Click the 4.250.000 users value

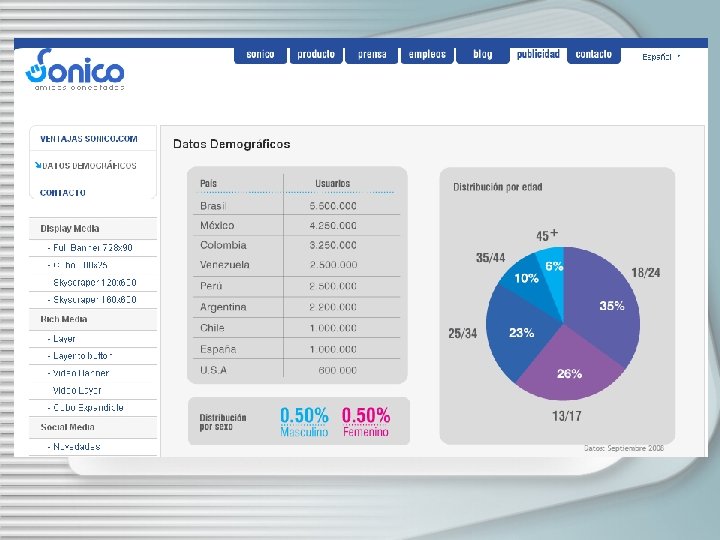point(333,226)
